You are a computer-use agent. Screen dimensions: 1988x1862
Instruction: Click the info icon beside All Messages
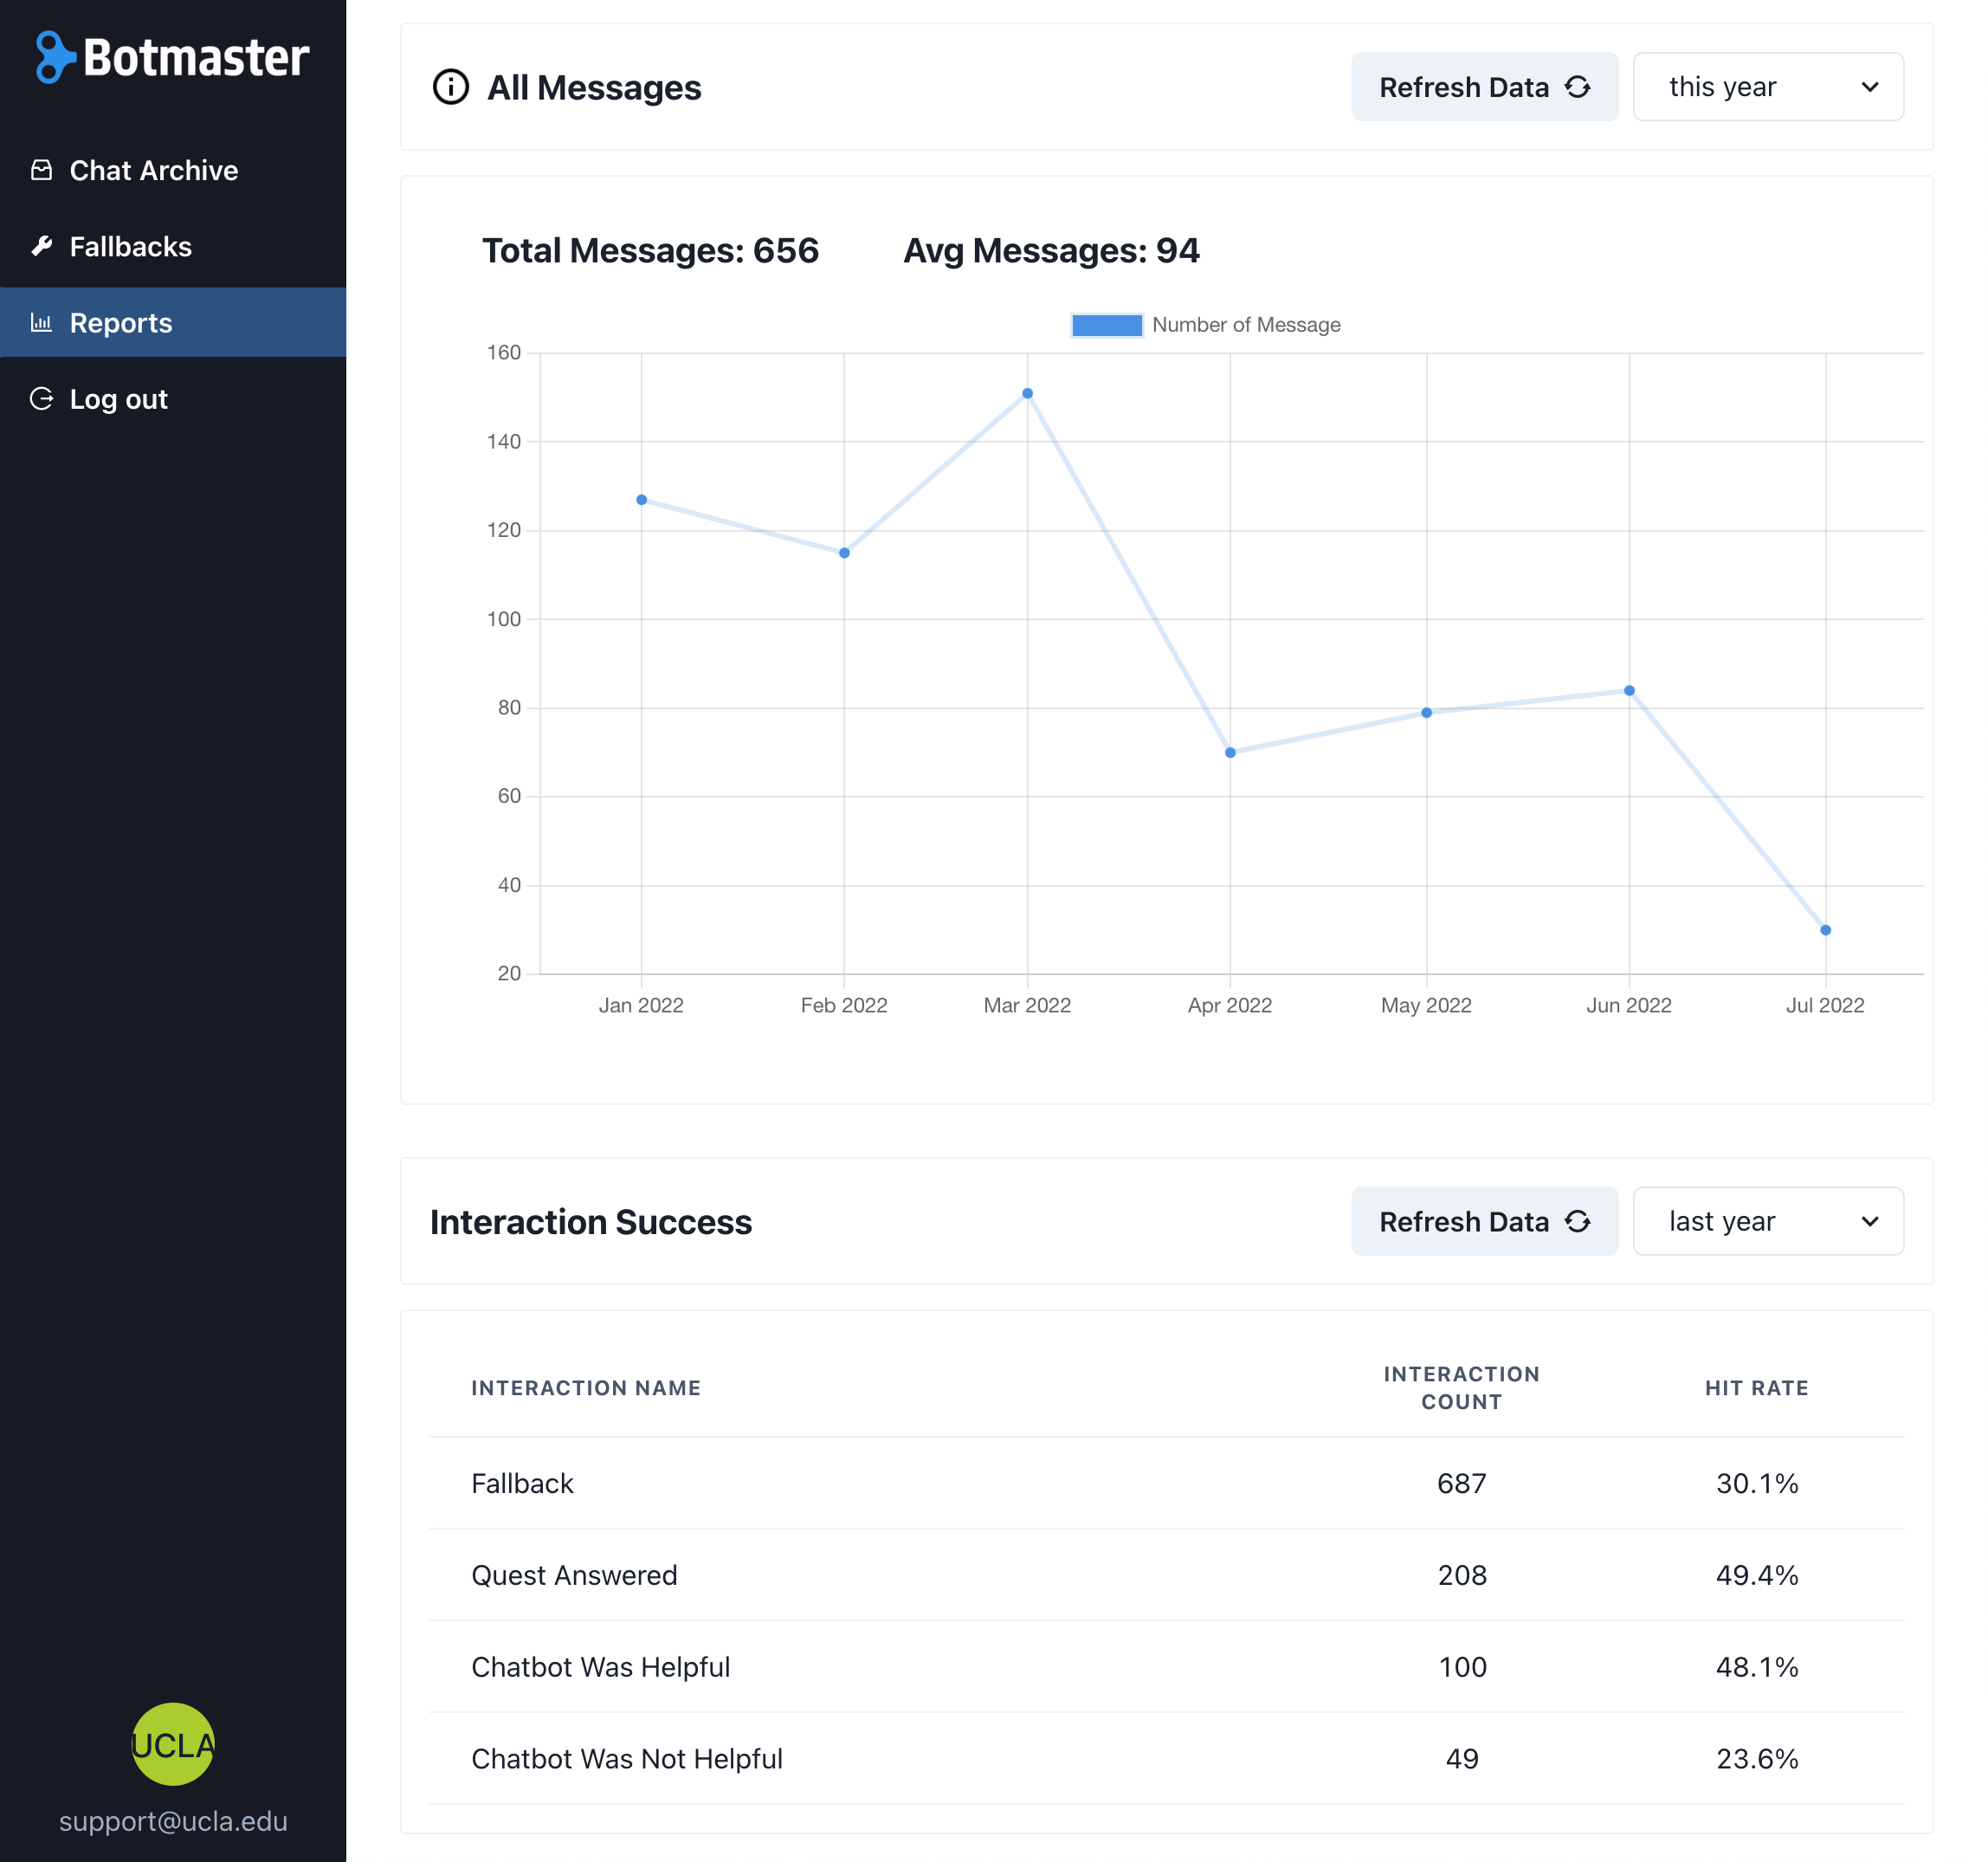(x=450, y=87)
